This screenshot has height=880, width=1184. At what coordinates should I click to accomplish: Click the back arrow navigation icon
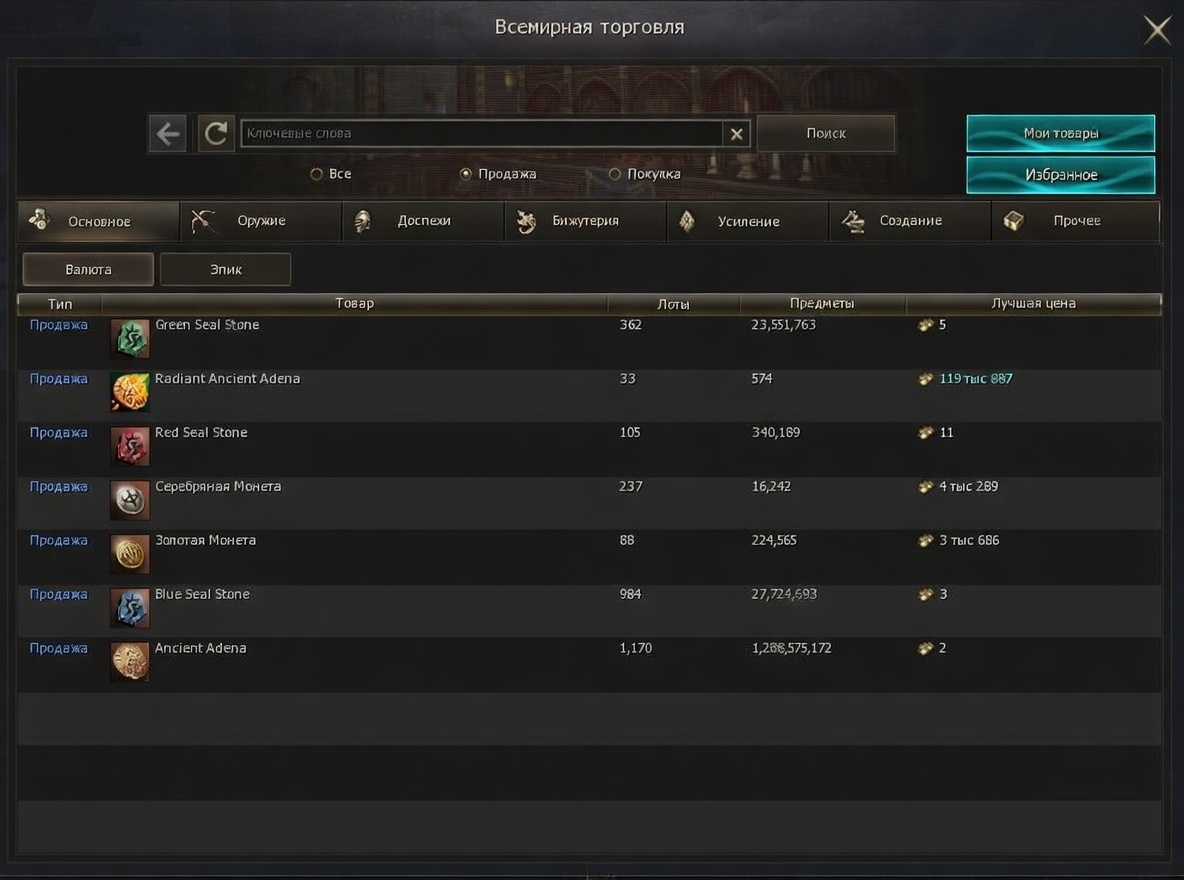pyautogui.click(x=168, y=134)
